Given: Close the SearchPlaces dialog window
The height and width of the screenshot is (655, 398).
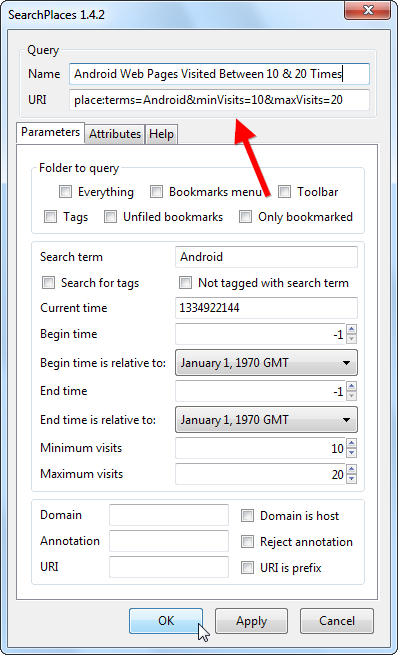Looking at the screenshot, I should (x=367, y=10).
